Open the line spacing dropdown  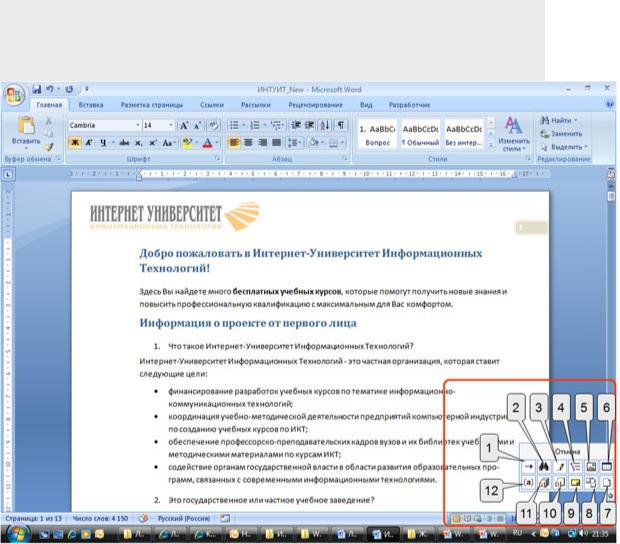pyautogui.click(x=294, y=142)
